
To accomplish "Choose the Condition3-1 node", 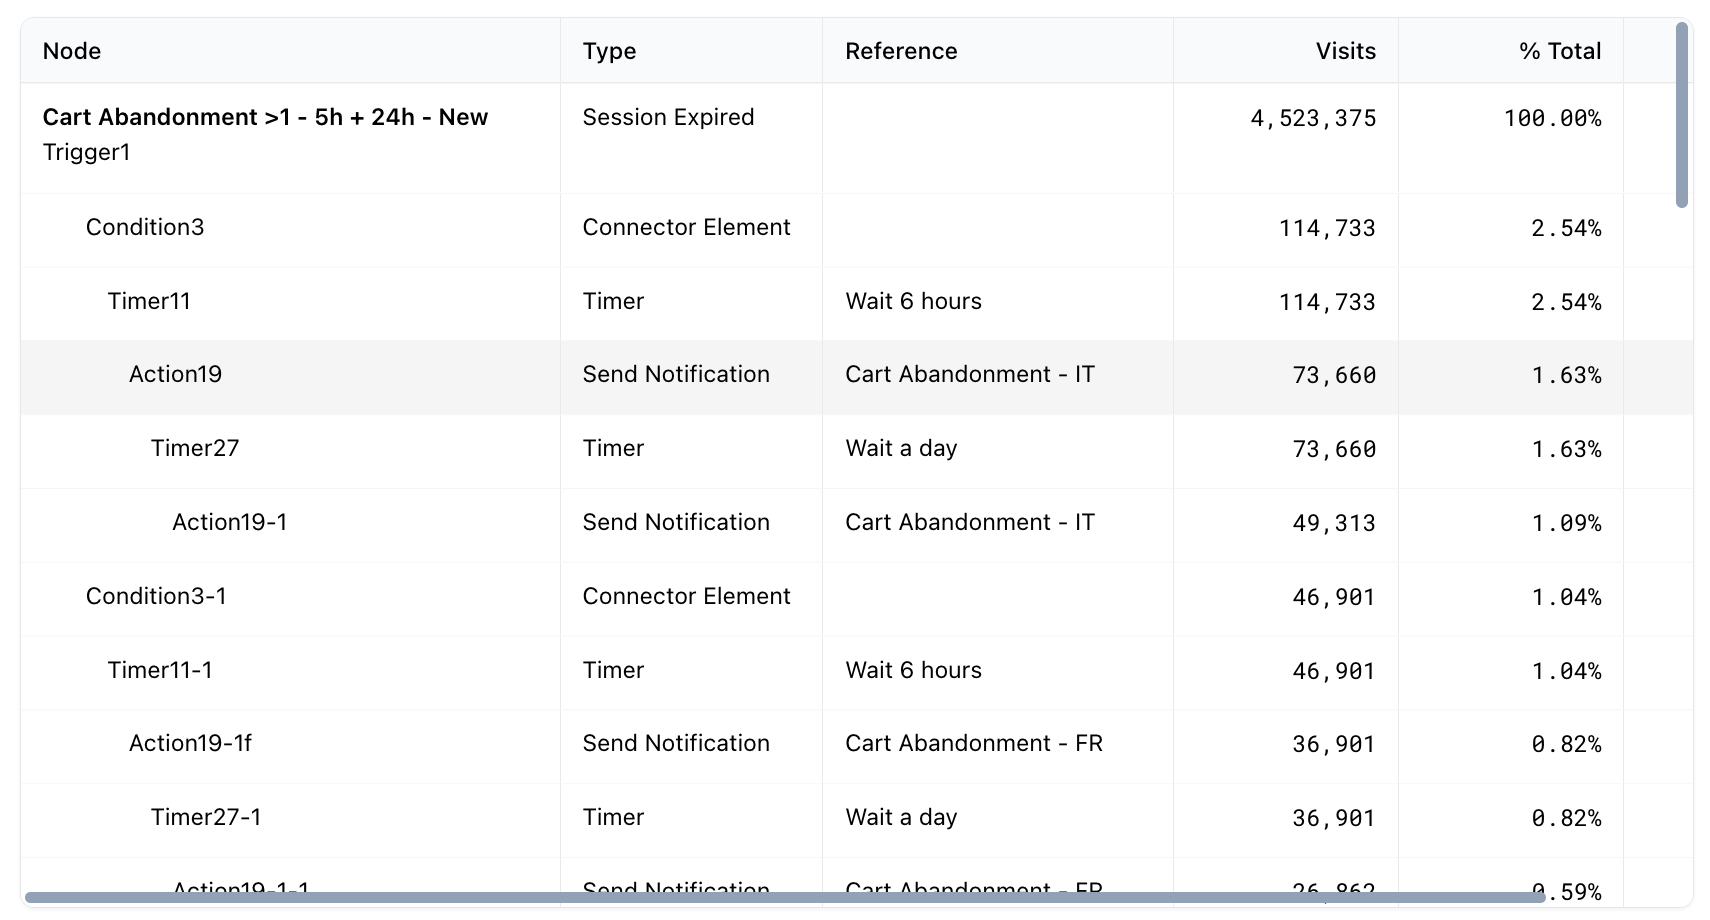I will (156, 596).
